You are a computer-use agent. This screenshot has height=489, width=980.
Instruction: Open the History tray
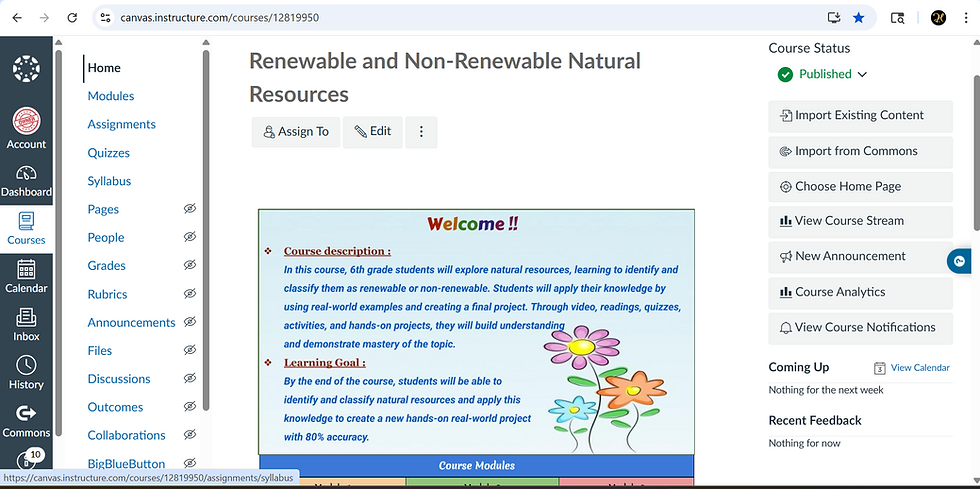26,373
